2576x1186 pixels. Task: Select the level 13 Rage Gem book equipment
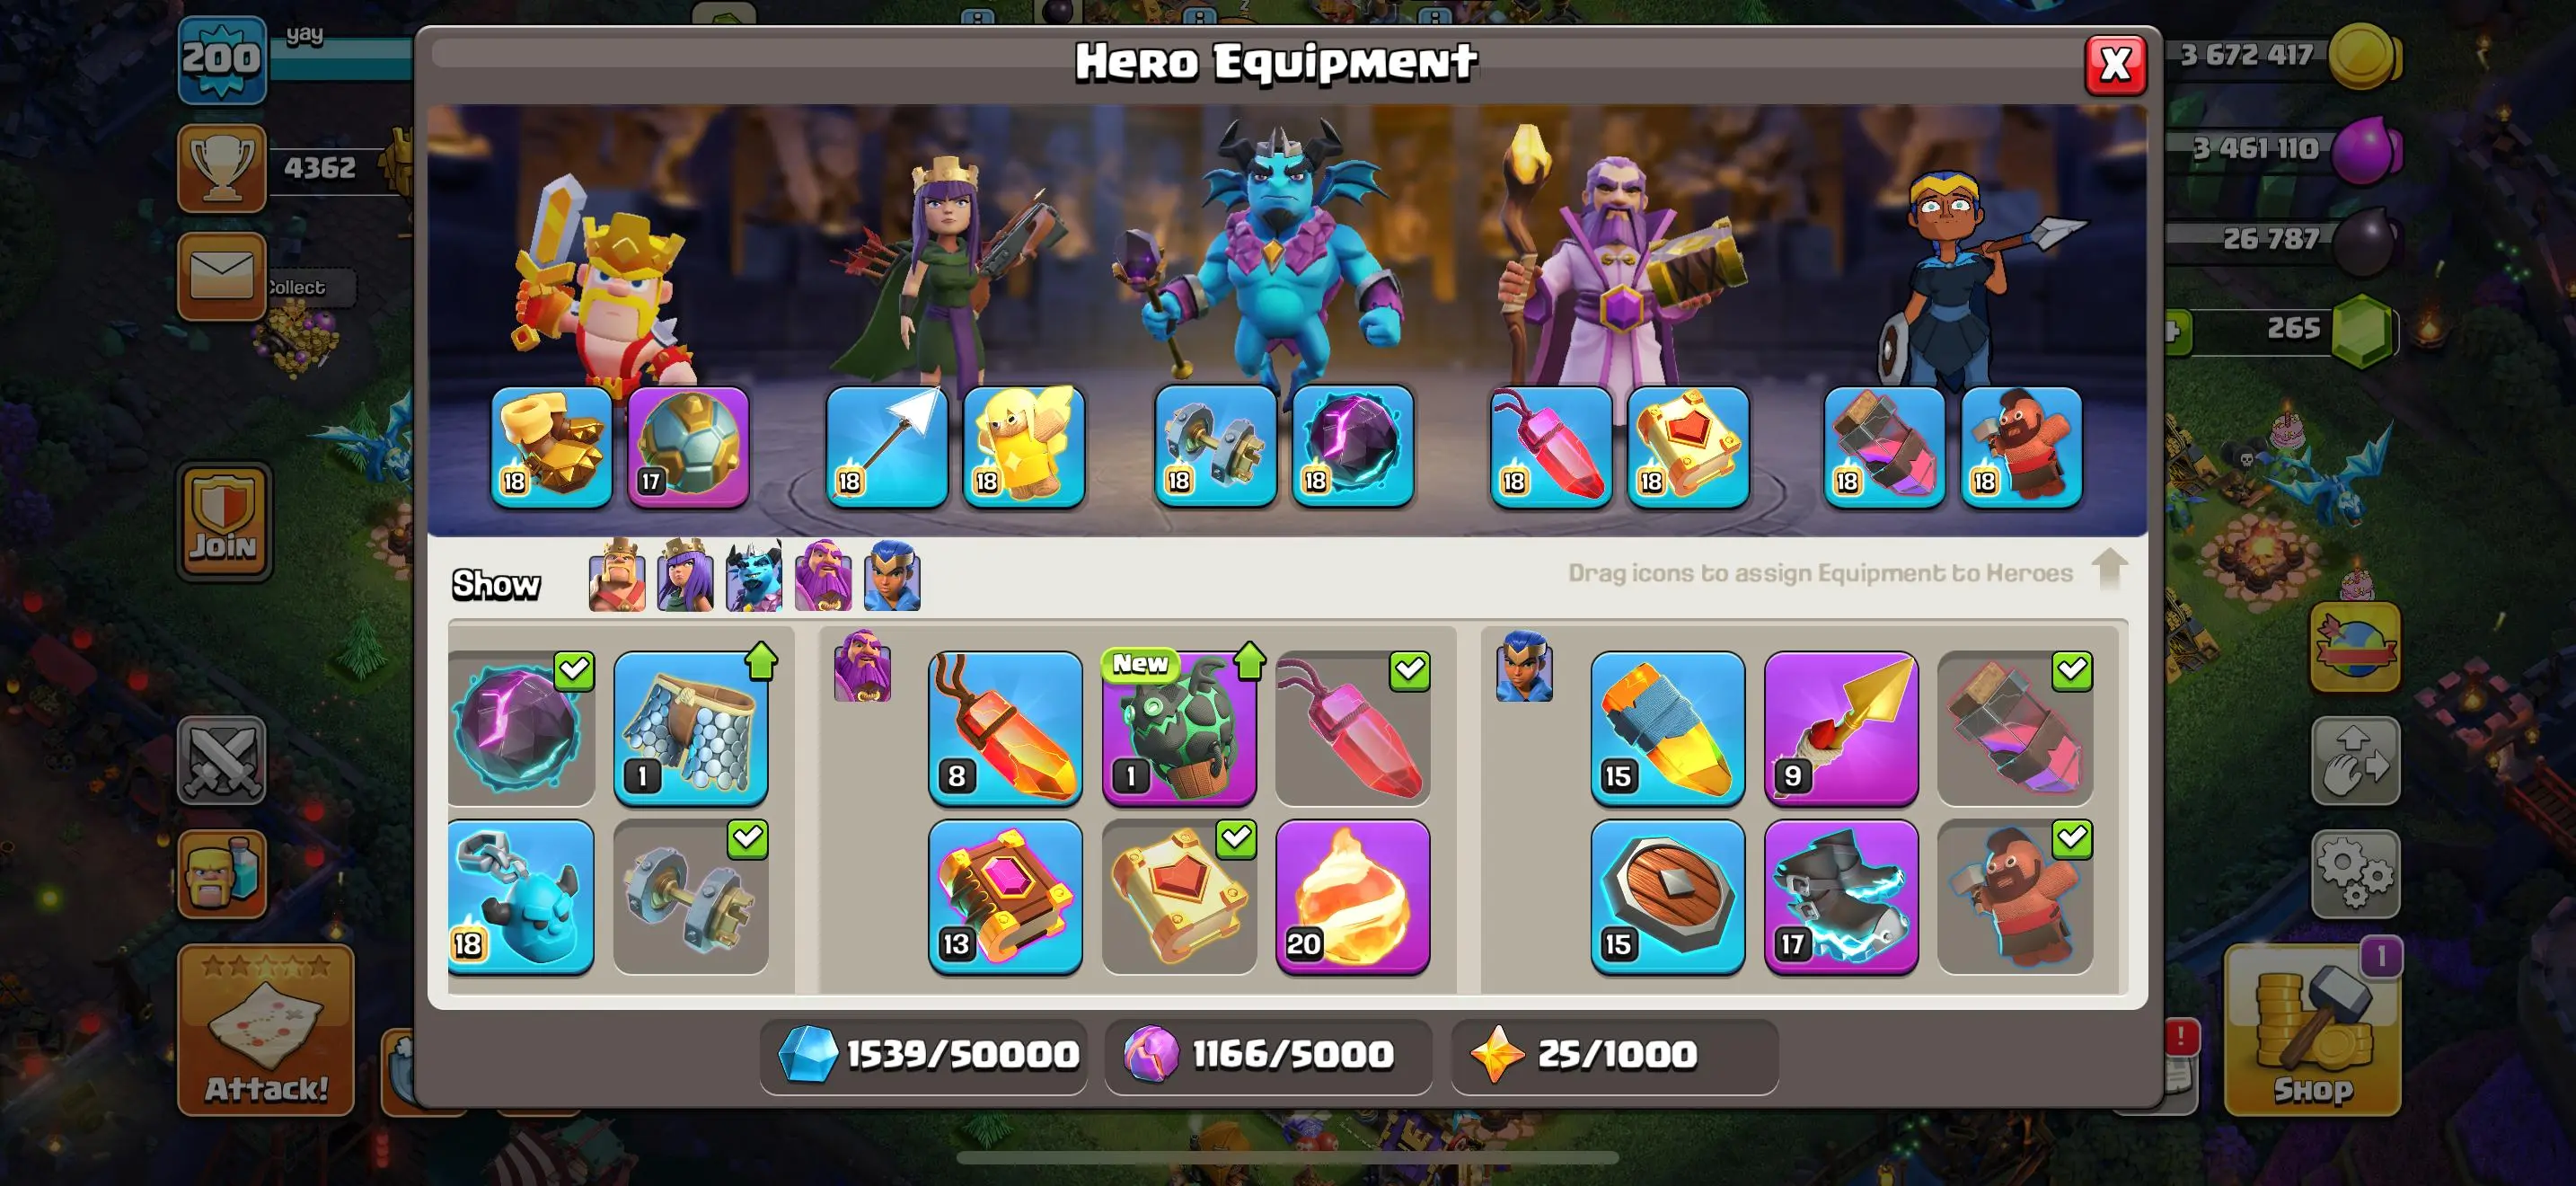(x=1005, y=896)
